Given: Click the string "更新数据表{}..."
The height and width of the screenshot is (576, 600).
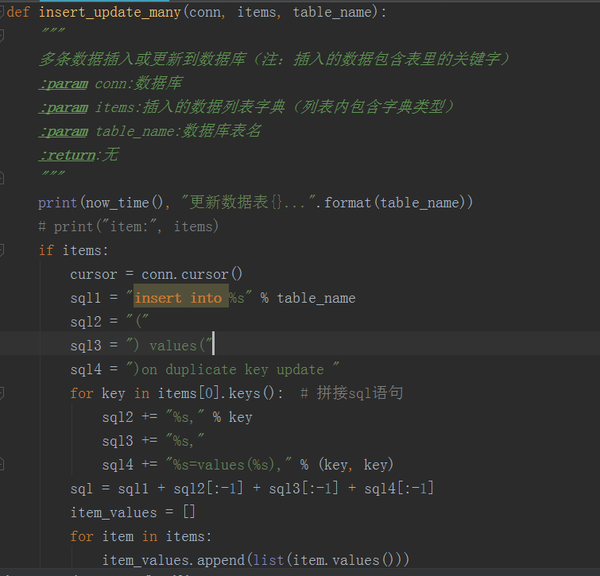Looking at the screenshot, I should coord(248,202).
